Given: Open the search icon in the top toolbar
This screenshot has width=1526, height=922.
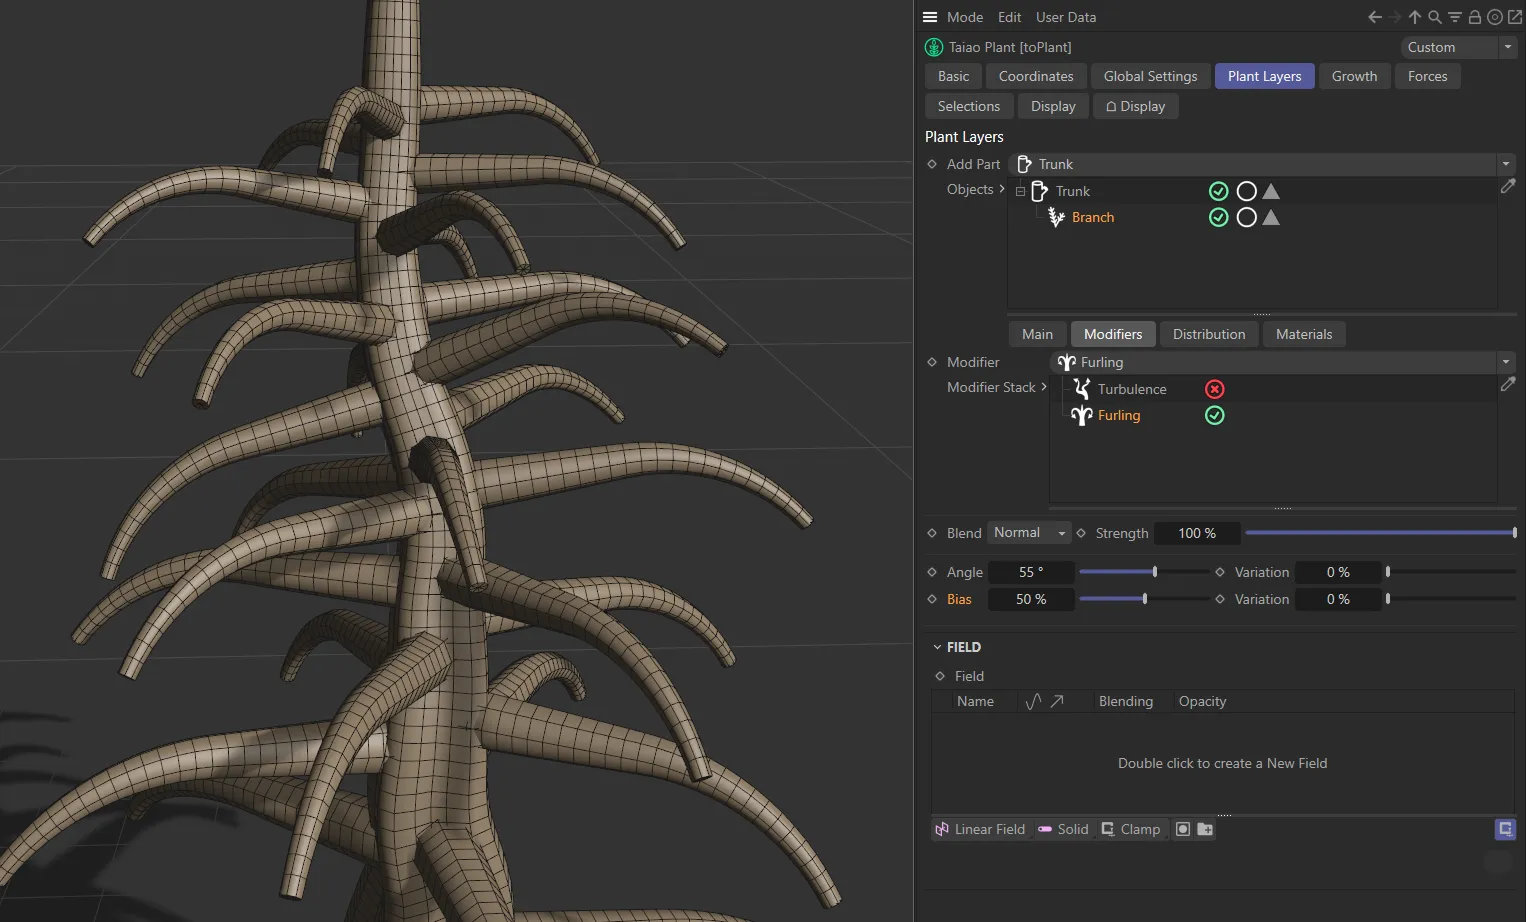Looking at the screenshot, I should [1435, 17].
